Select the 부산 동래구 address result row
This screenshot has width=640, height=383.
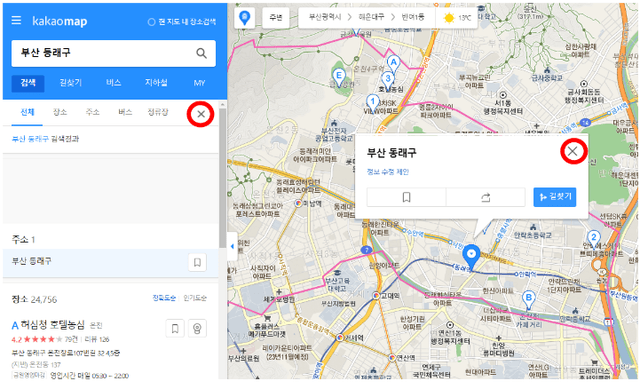[111, 263]
